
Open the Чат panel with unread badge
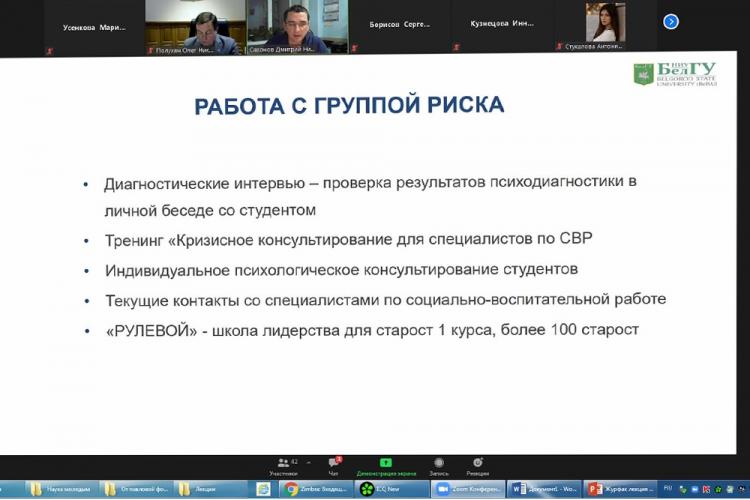(334, 467)
